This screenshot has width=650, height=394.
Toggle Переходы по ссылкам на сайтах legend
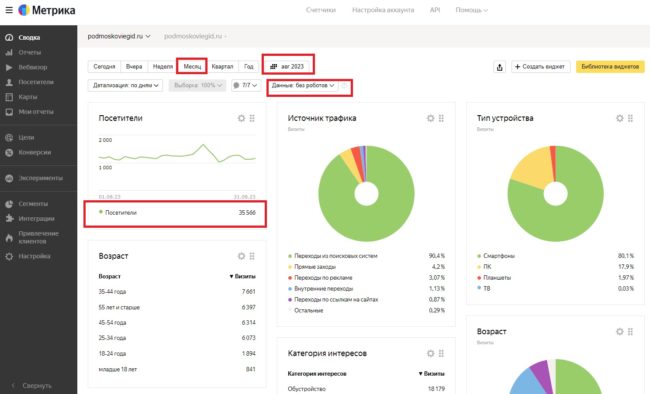[333, 299]
